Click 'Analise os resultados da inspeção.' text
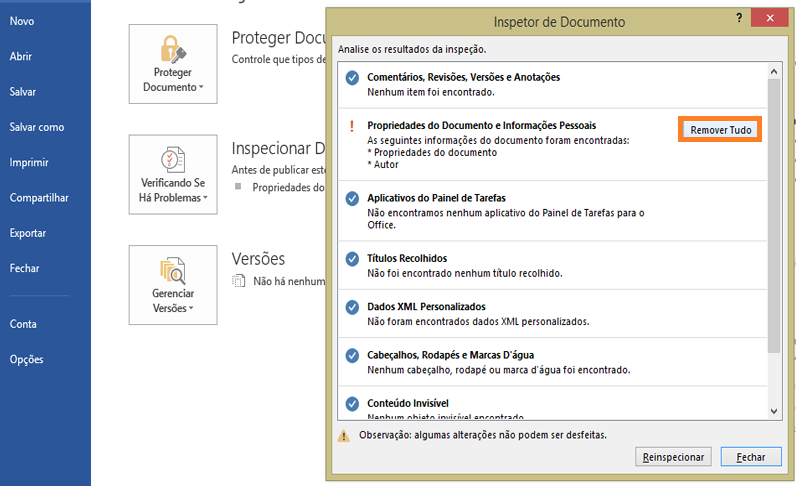 412,49
